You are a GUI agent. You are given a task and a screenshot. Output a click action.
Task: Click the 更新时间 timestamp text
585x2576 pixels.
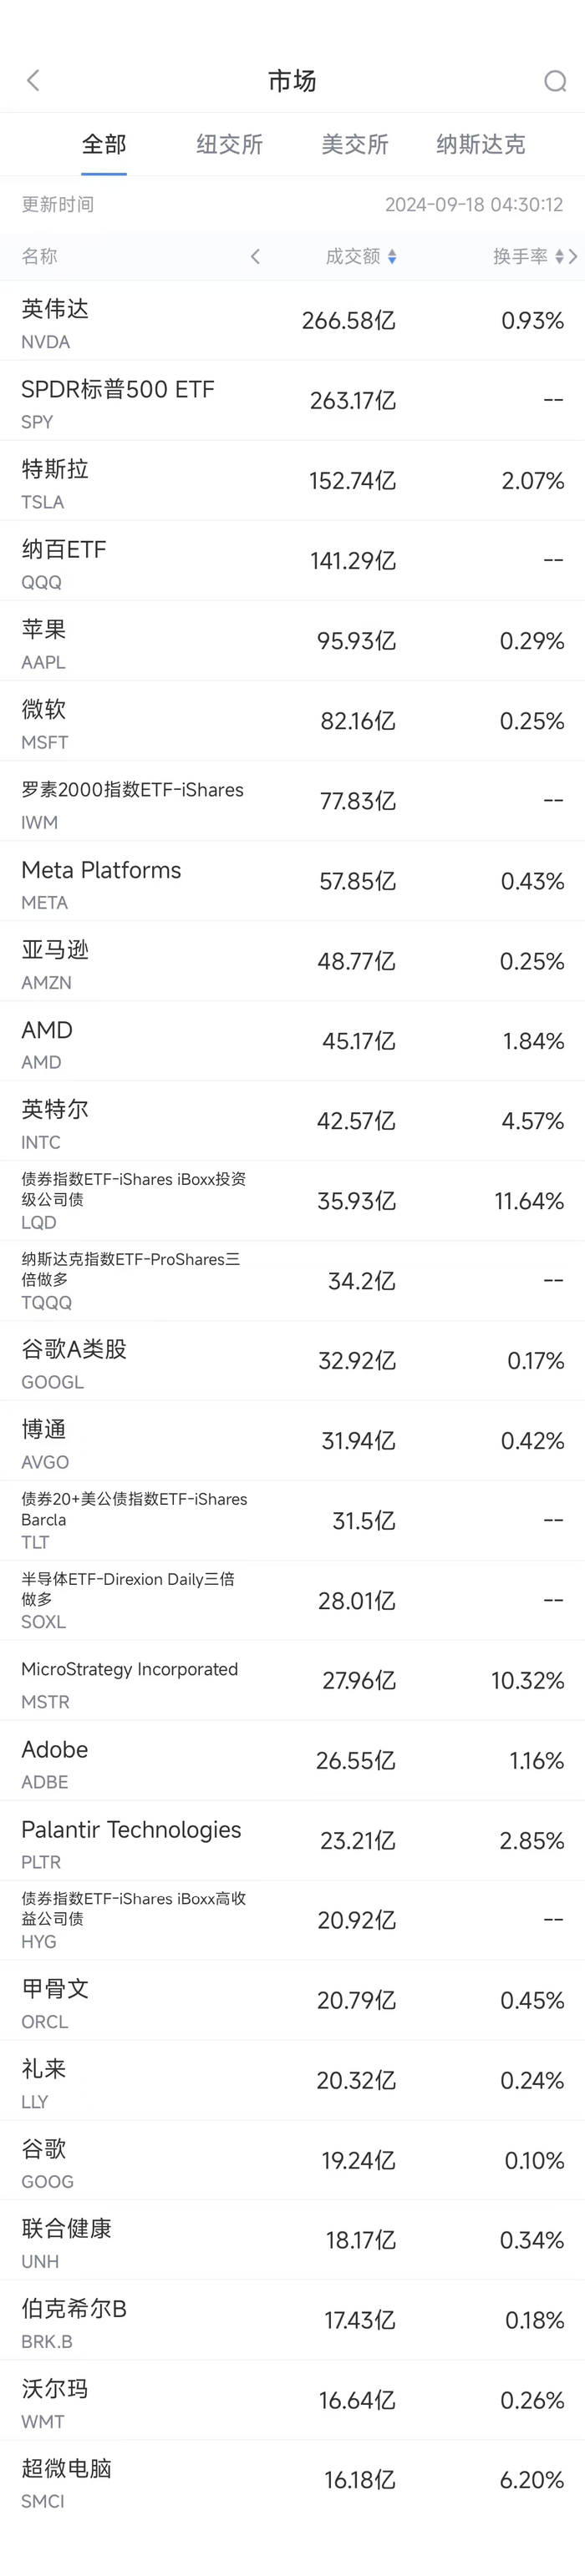click(x=474, y=205)
